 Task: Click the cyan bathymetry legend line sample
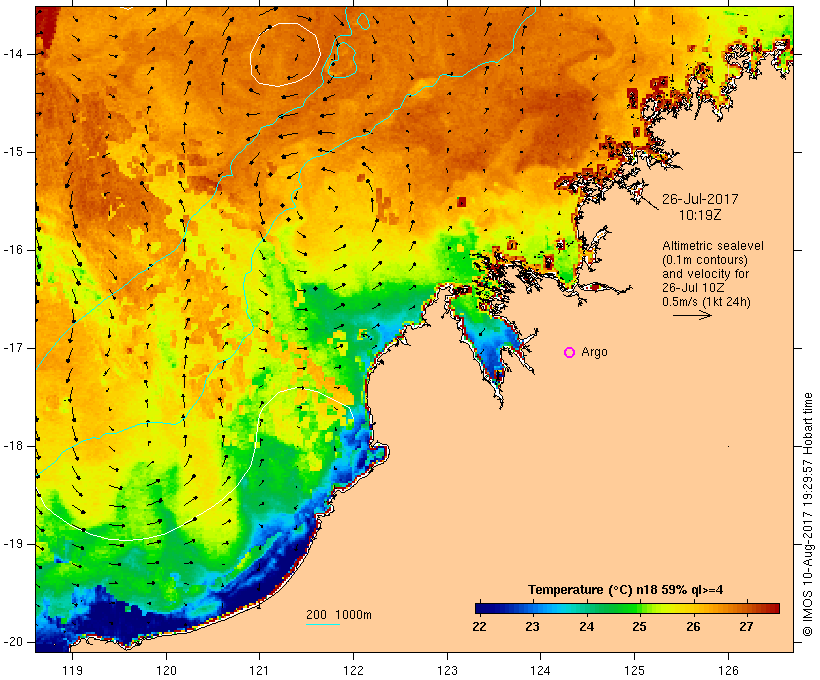323,624
